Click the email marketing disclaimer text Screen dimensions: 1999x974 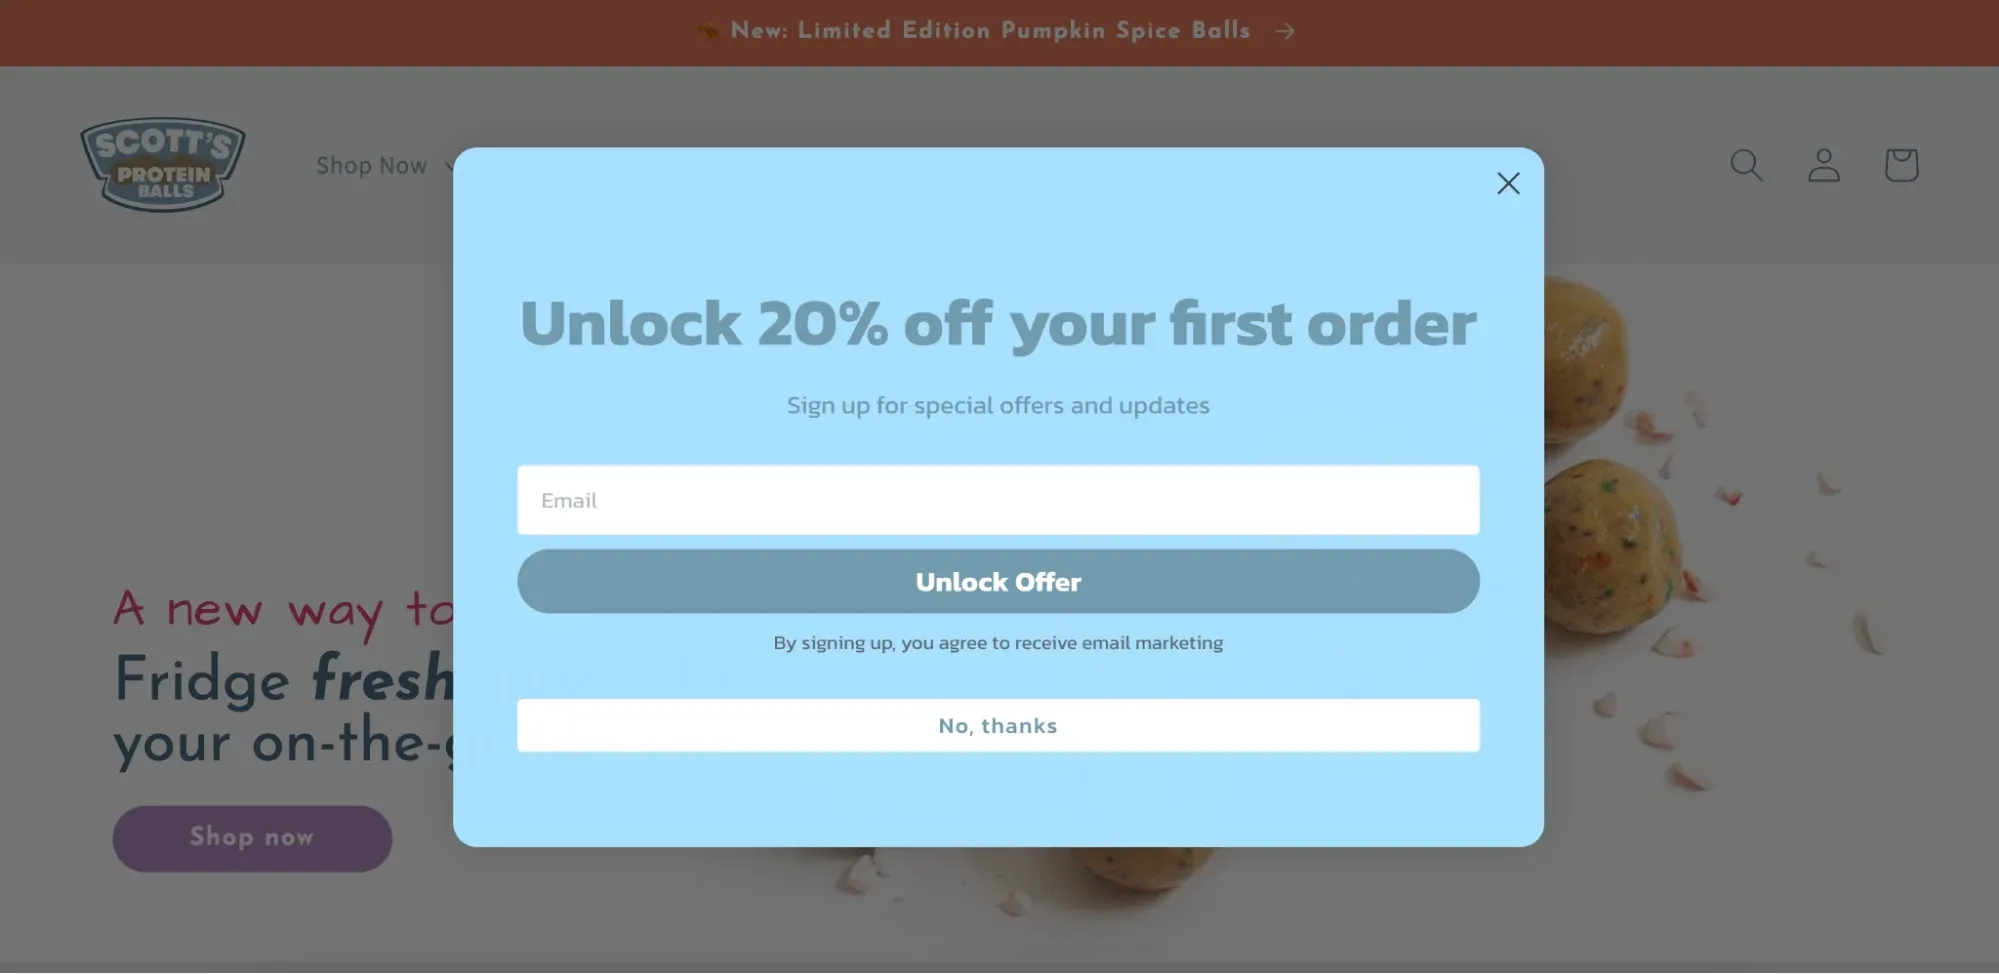coord(998,643)
